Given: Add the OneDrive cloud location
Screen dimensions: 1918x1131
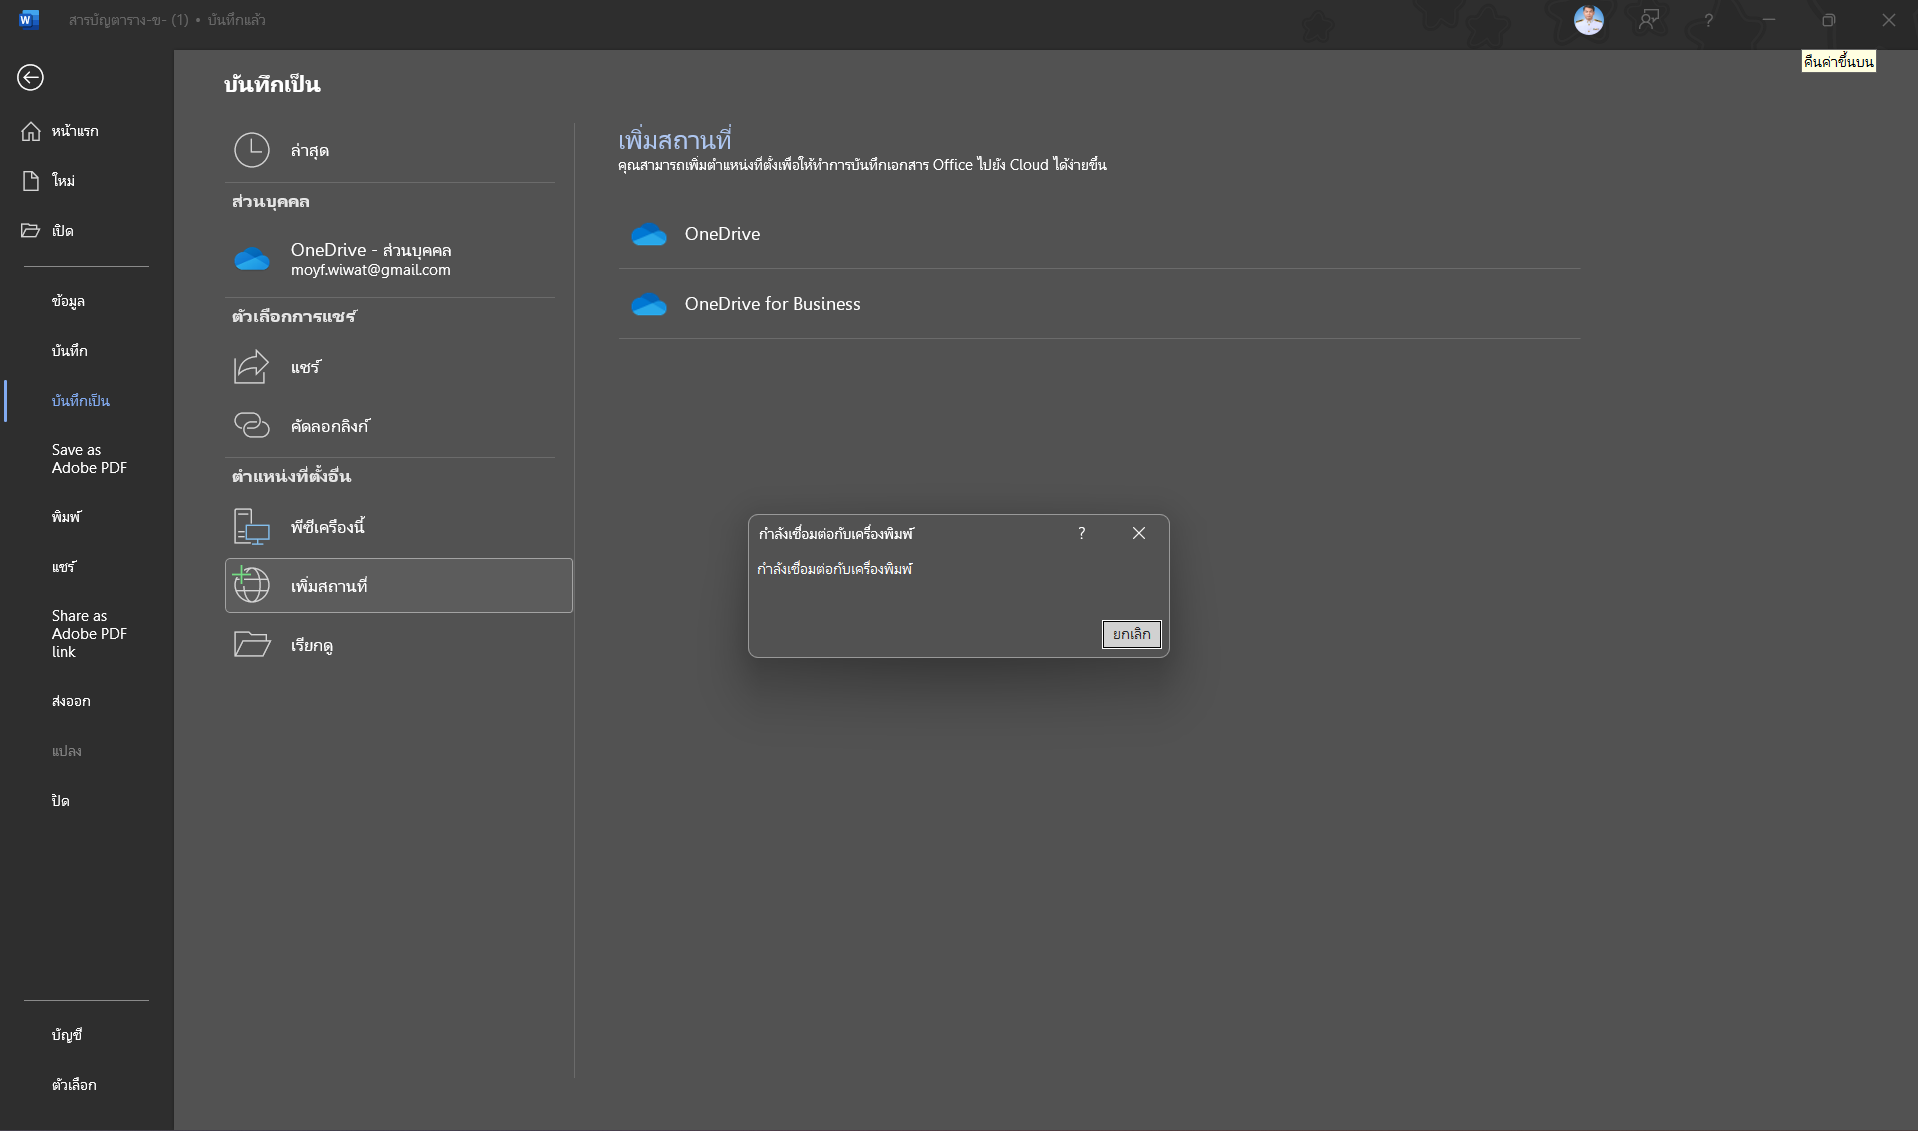Looking at the screenshot, I should [x=1099, y=234].
